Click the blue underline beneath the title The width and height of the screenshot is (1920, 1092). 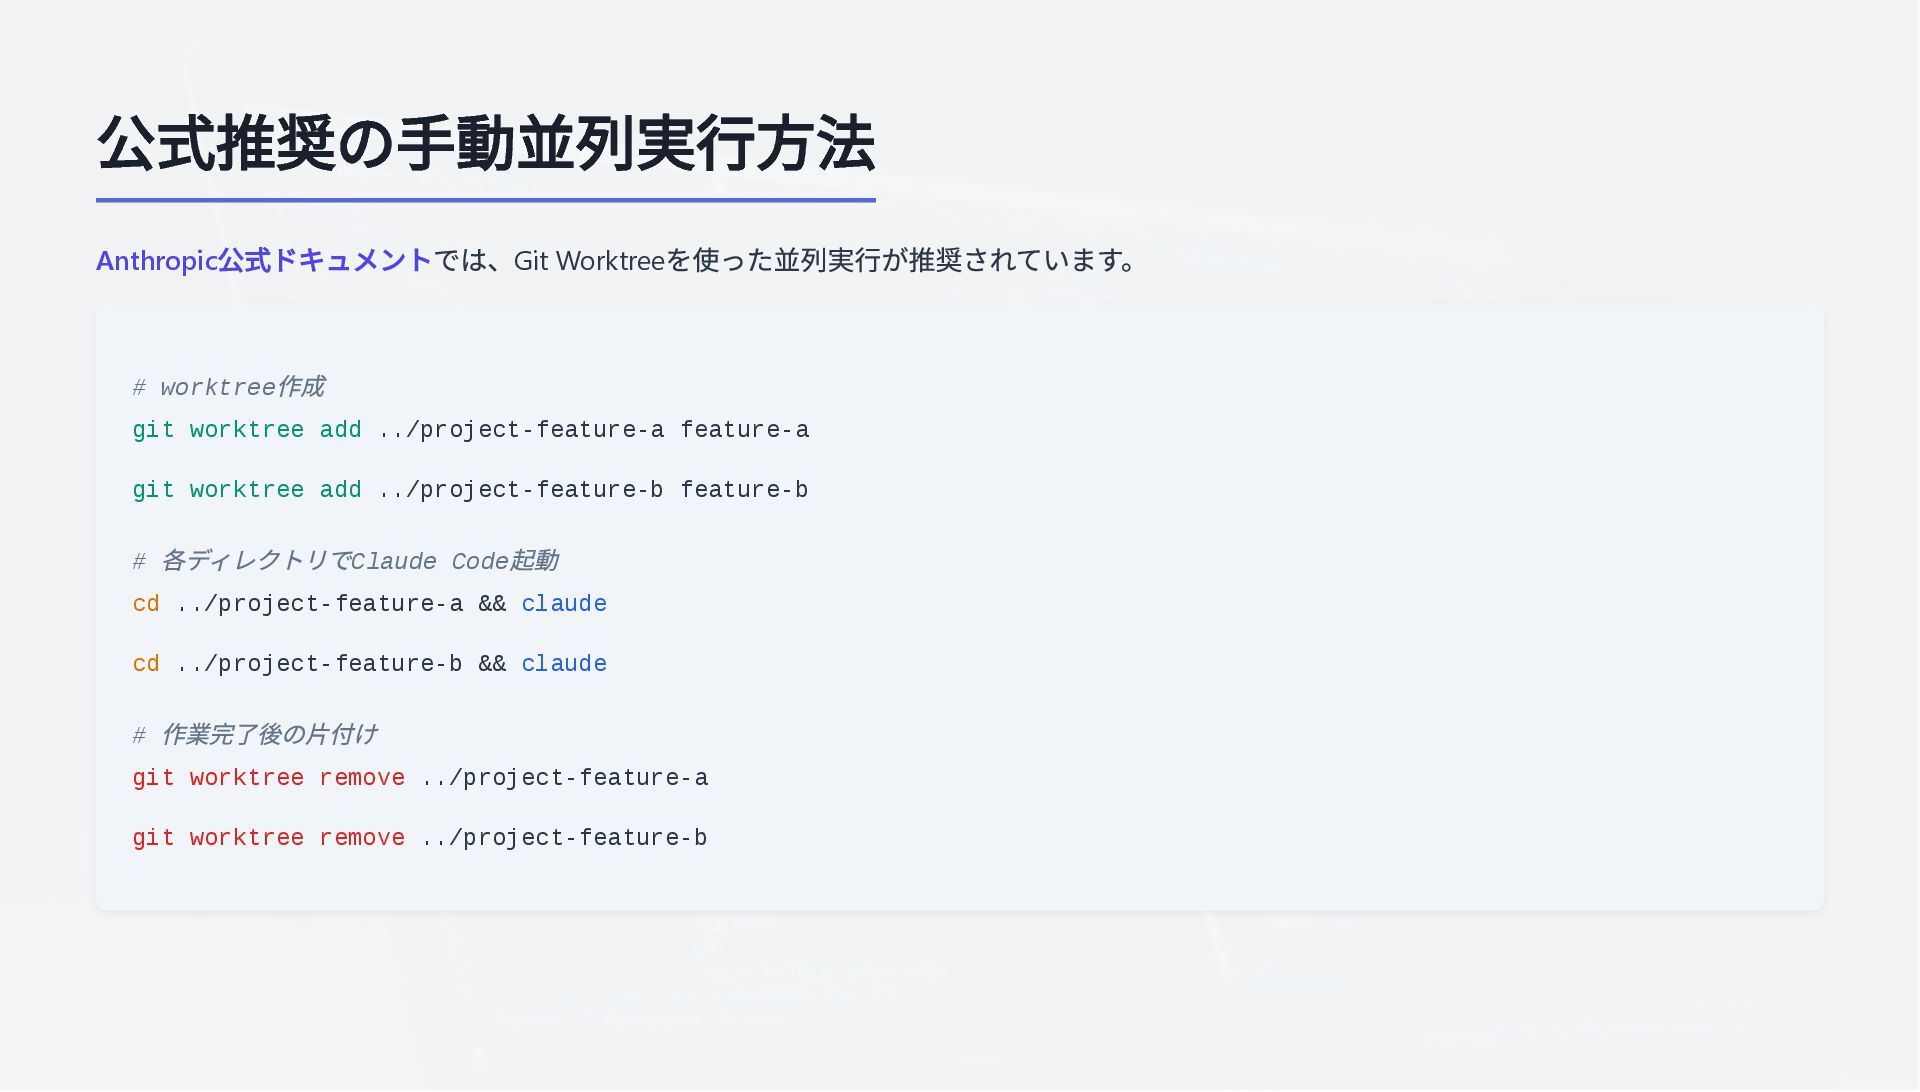(485, 200)
